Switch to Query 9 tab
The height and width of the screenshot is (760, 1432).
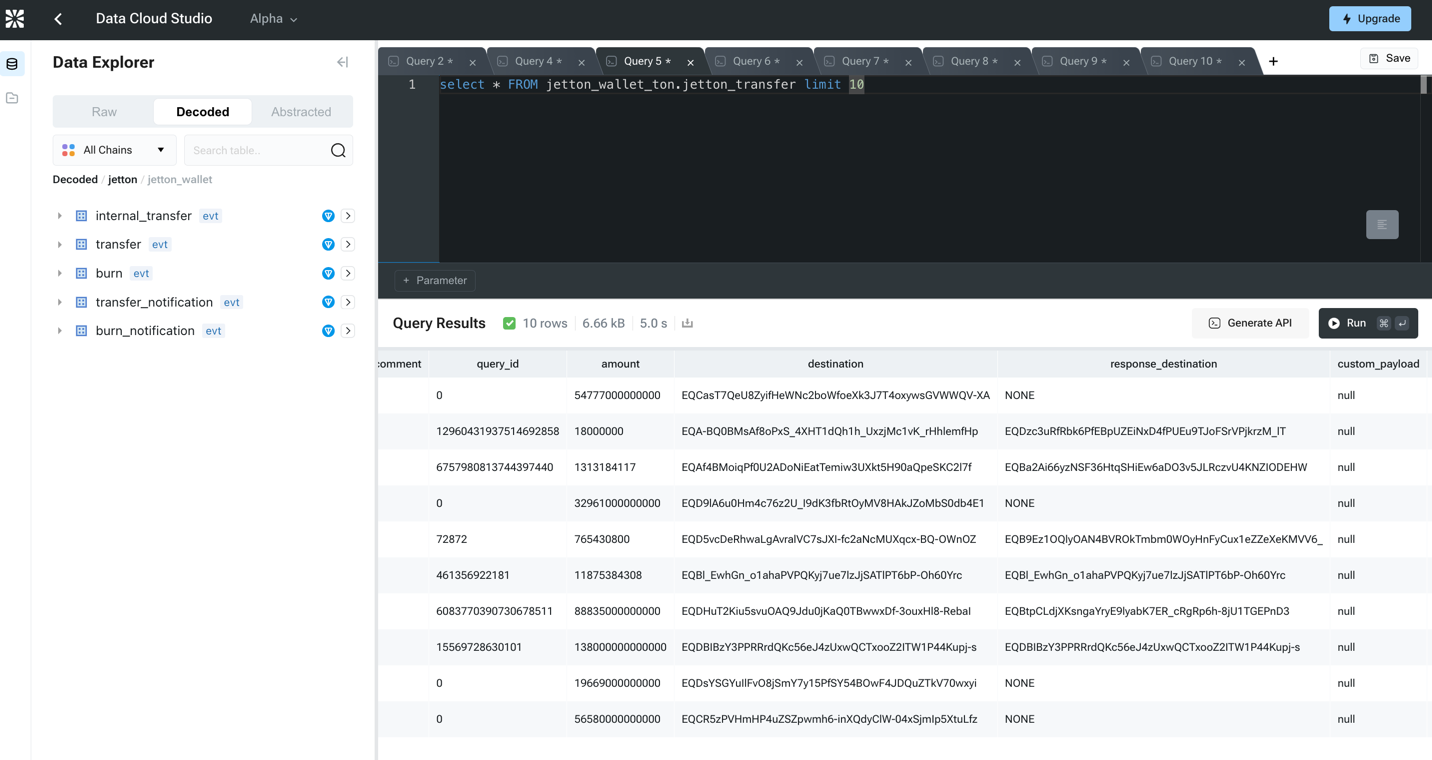point(1083,61)
